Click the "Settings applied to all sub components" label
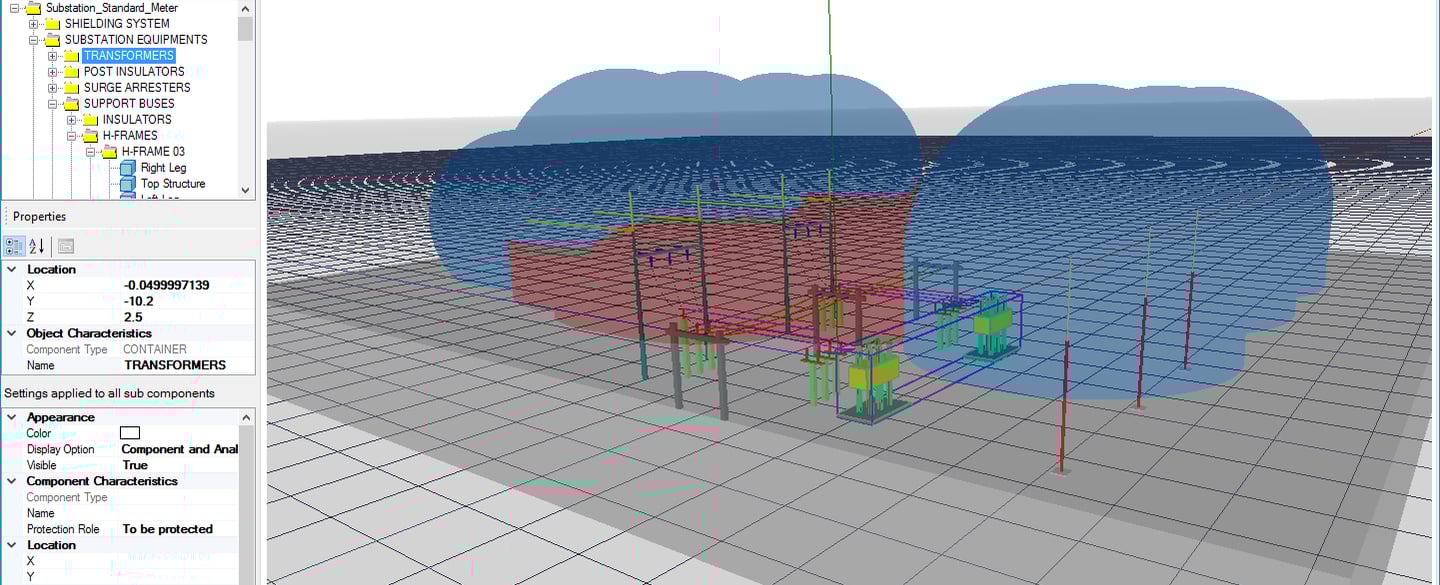This screenshot has width=1440, height=585. coord(109,393)
